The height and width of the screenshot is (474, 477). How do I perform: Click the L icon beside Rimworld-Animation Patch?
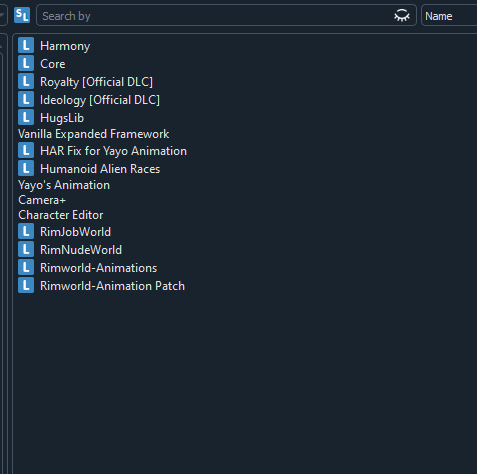point(26,285)
